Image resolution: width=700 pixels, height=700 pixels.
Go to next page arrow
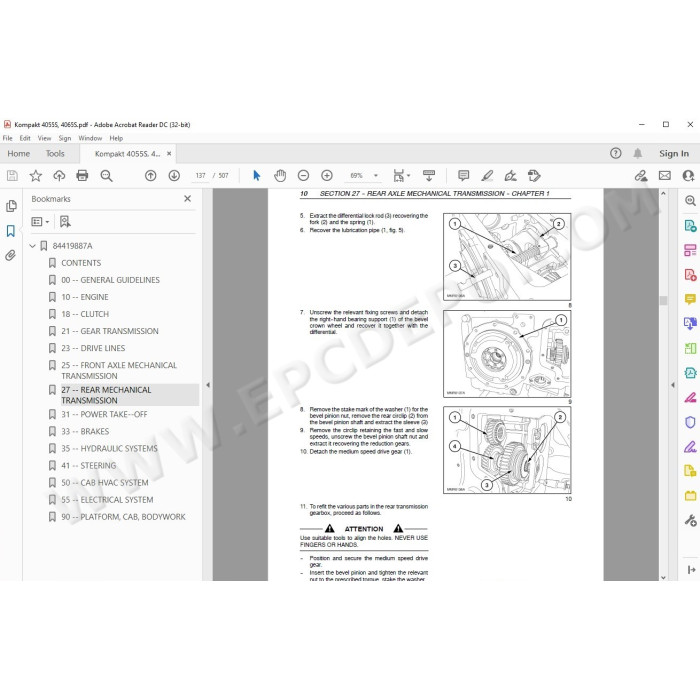(174, 175)
